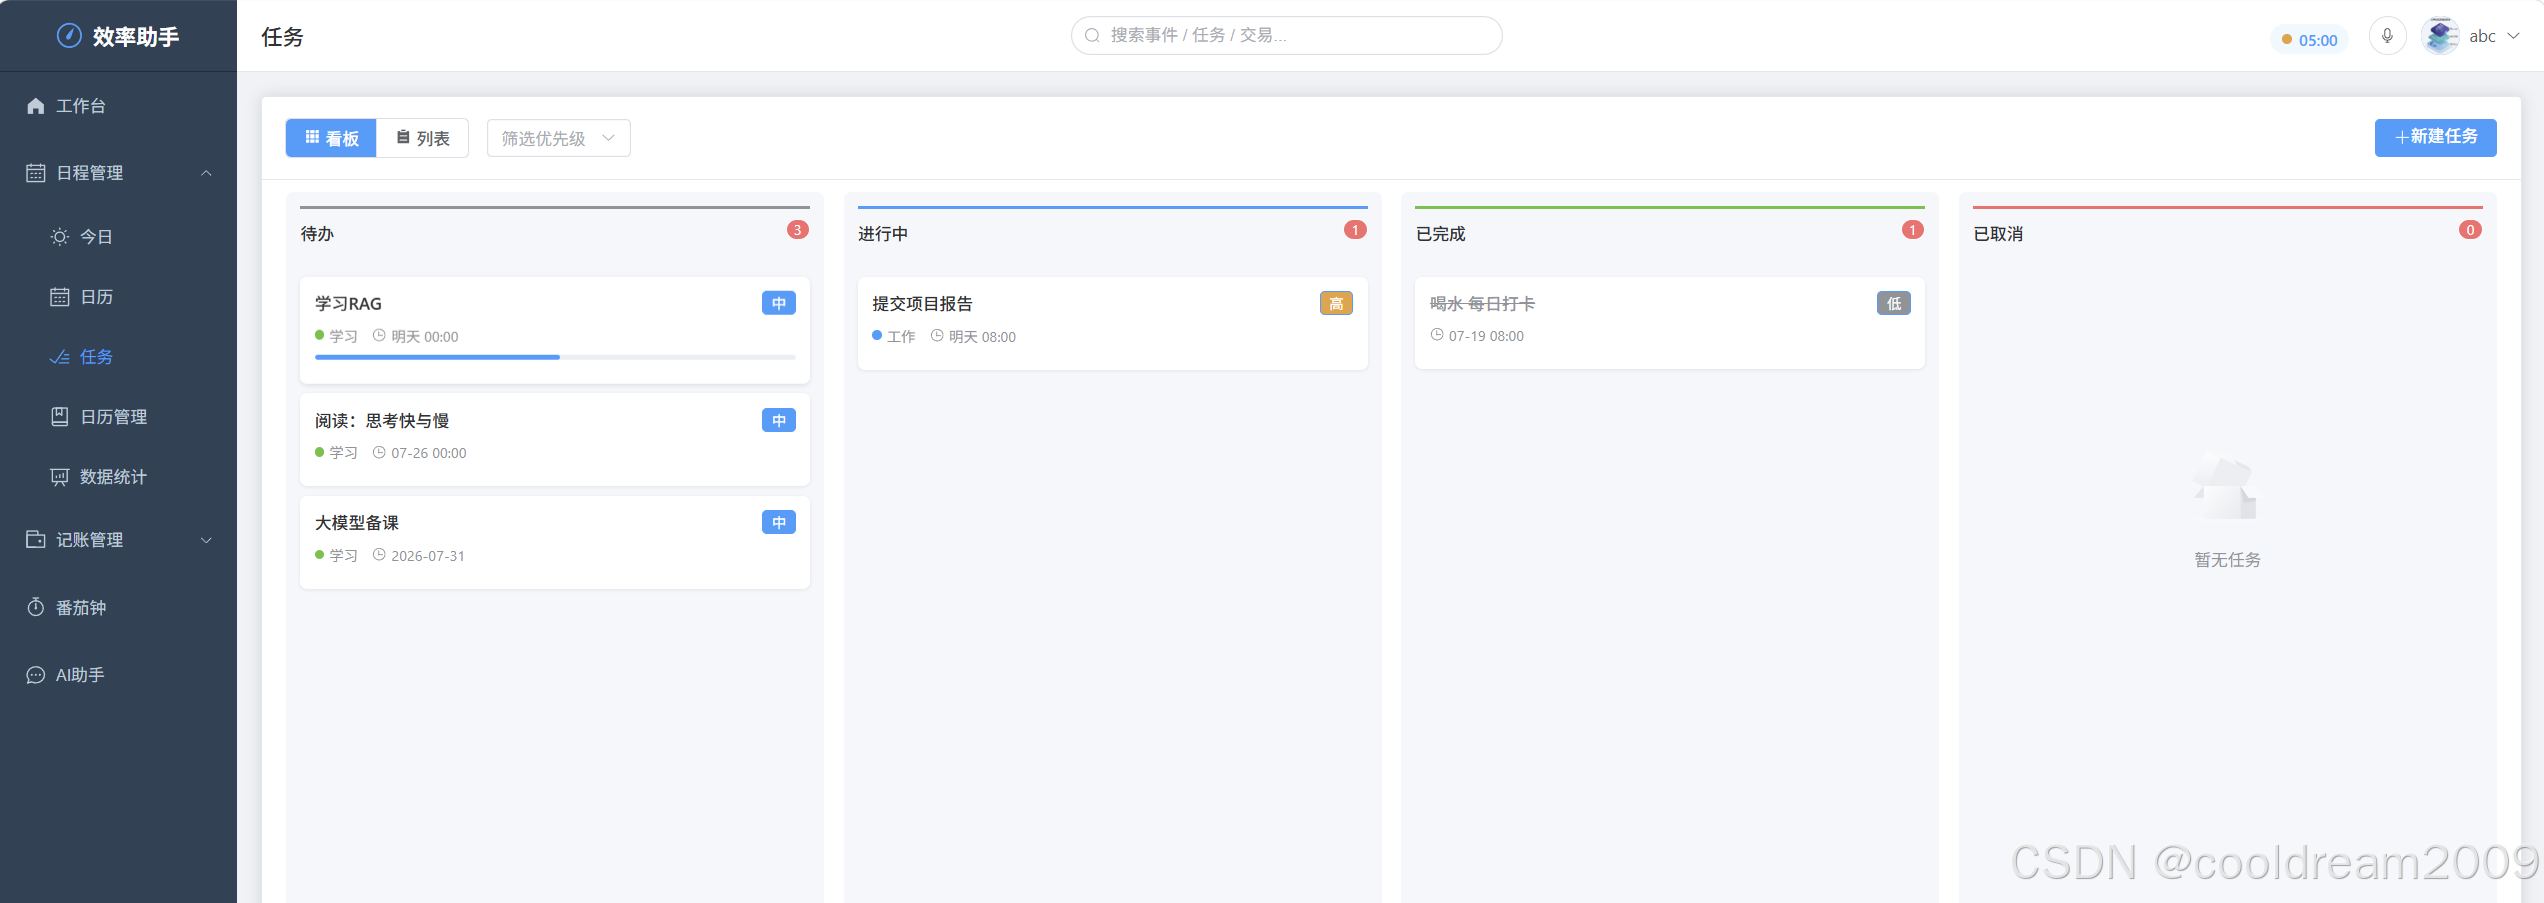Click the 中 priority tag on 阅读：思考快与慢
Viewport: 2544px width, 903px height.
point(779,420)
